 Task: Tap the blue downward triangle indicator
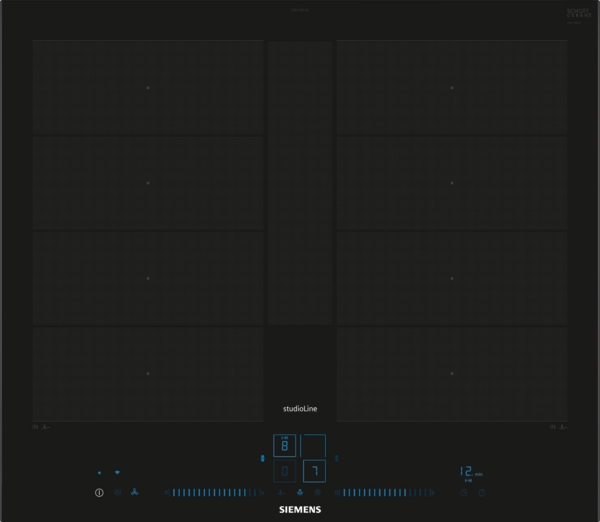(x=117, y=471)
